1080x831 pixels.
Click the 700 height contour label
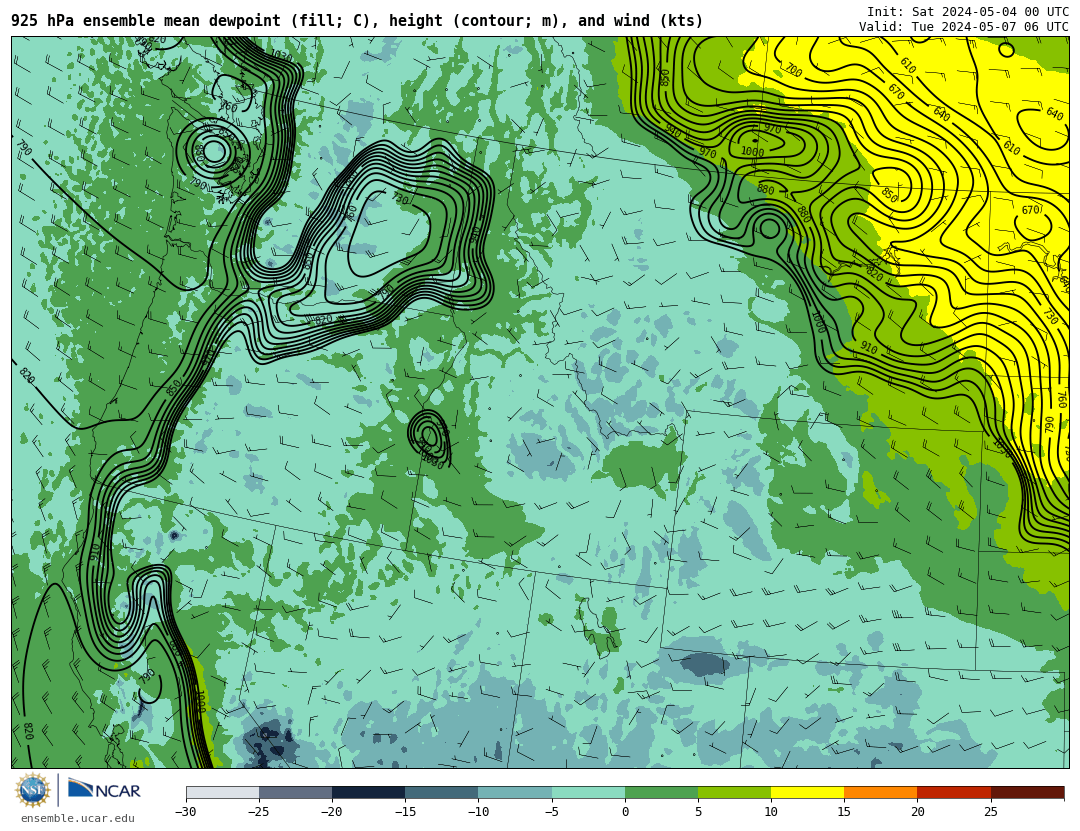[793, 70]
